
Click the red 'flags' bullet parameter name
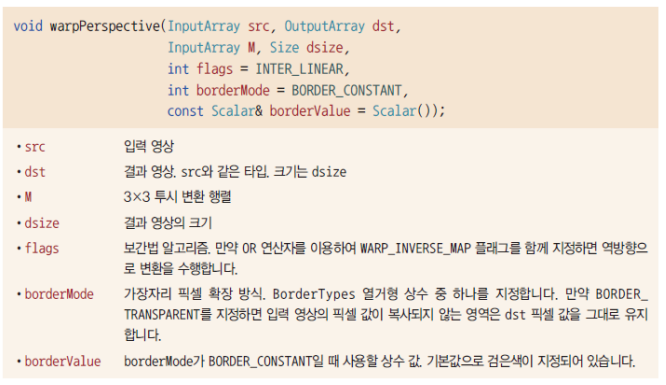point(42,248)
